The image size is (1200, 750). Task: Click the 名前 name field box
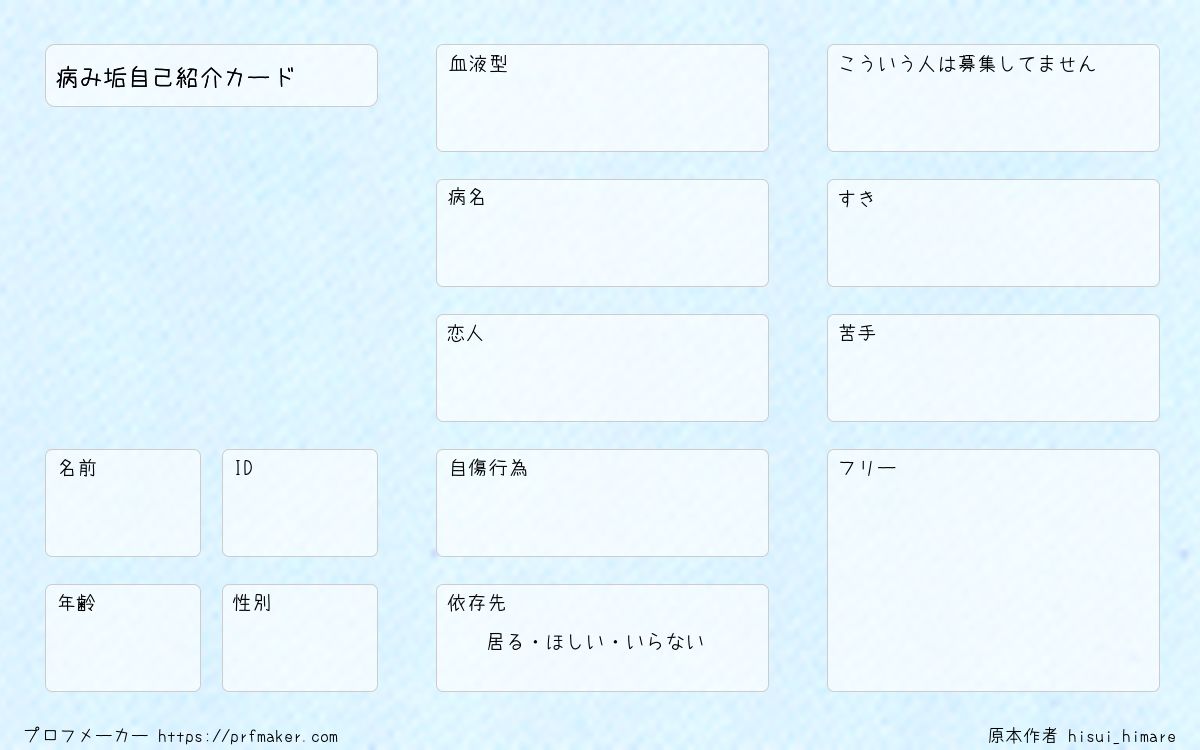123,503
